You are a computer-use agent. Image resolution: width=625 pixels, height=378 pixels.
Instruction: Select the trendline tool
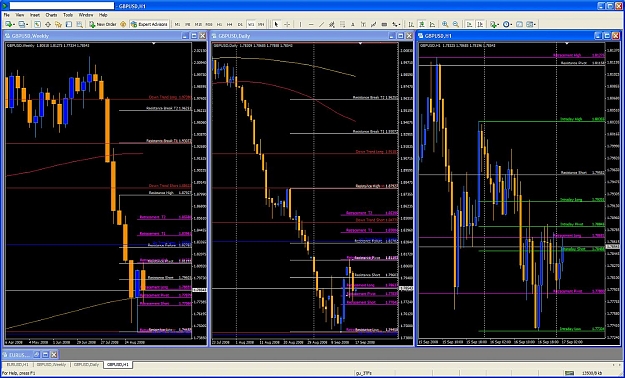(322, 24)
